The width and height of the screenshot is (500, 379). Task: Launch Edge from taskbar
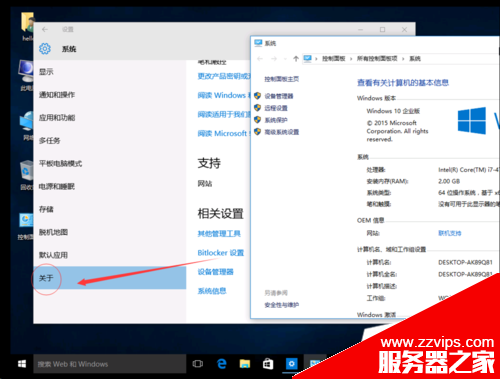tap(221, 364)
